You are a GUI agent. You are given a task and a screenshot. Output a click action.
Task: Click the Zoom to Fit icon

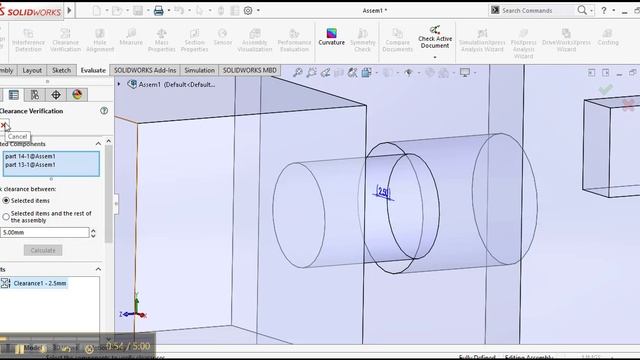[298, 73]
